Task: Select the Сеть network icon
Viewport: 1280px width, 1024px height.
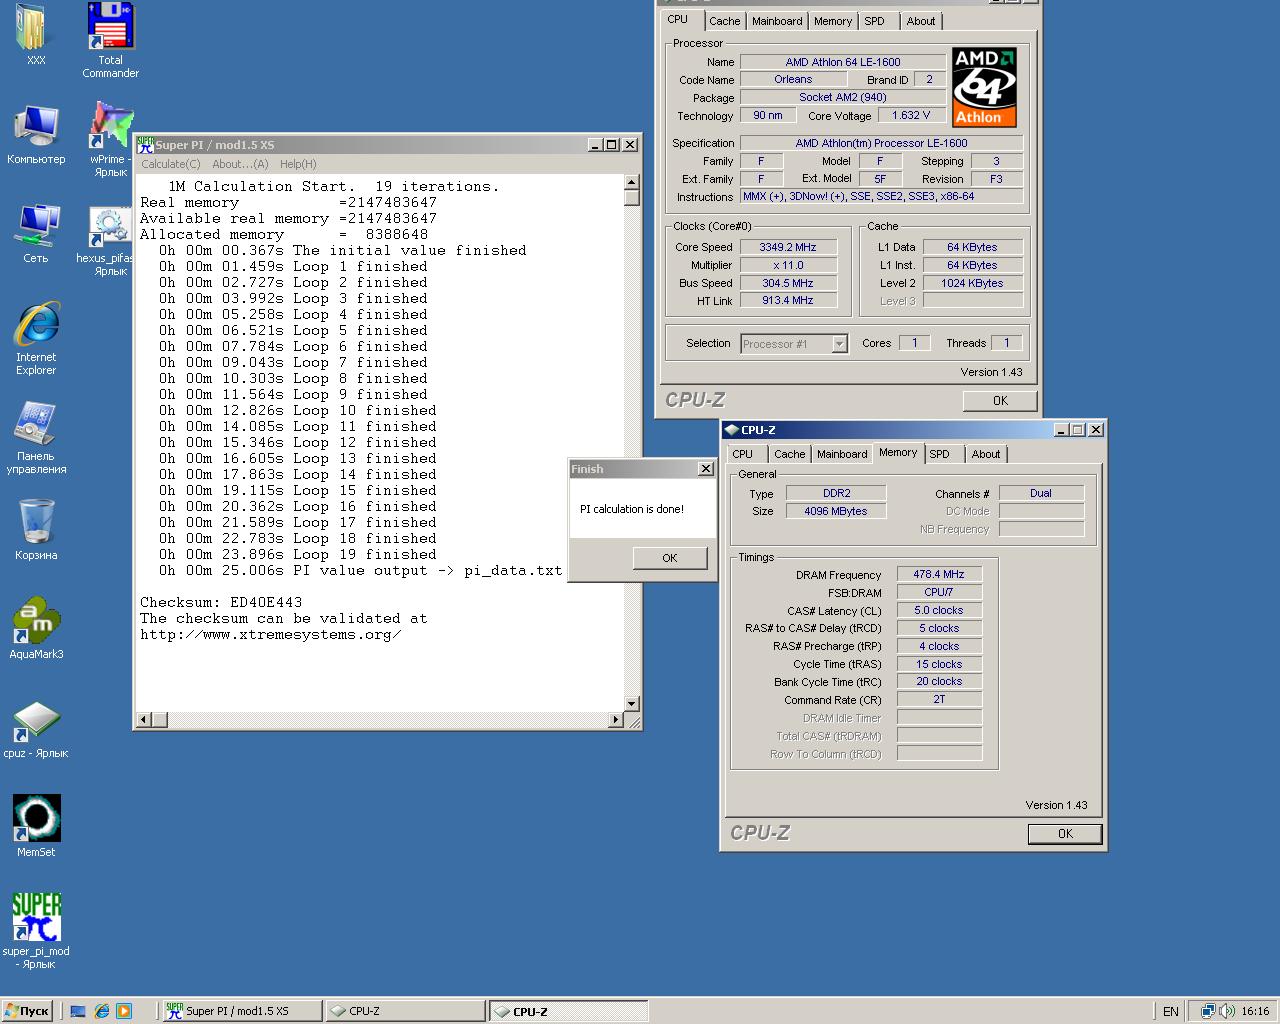Action: click(36, 234)
